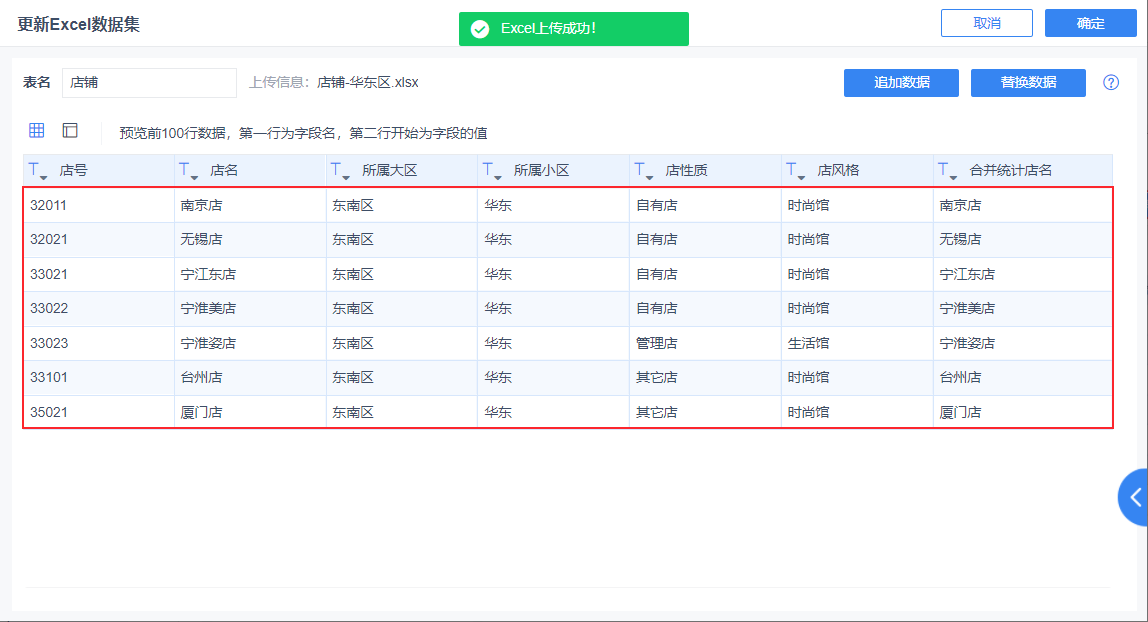Click the 合并统计店名 column header label
1148x622 pixels.
pos(1010,171)
